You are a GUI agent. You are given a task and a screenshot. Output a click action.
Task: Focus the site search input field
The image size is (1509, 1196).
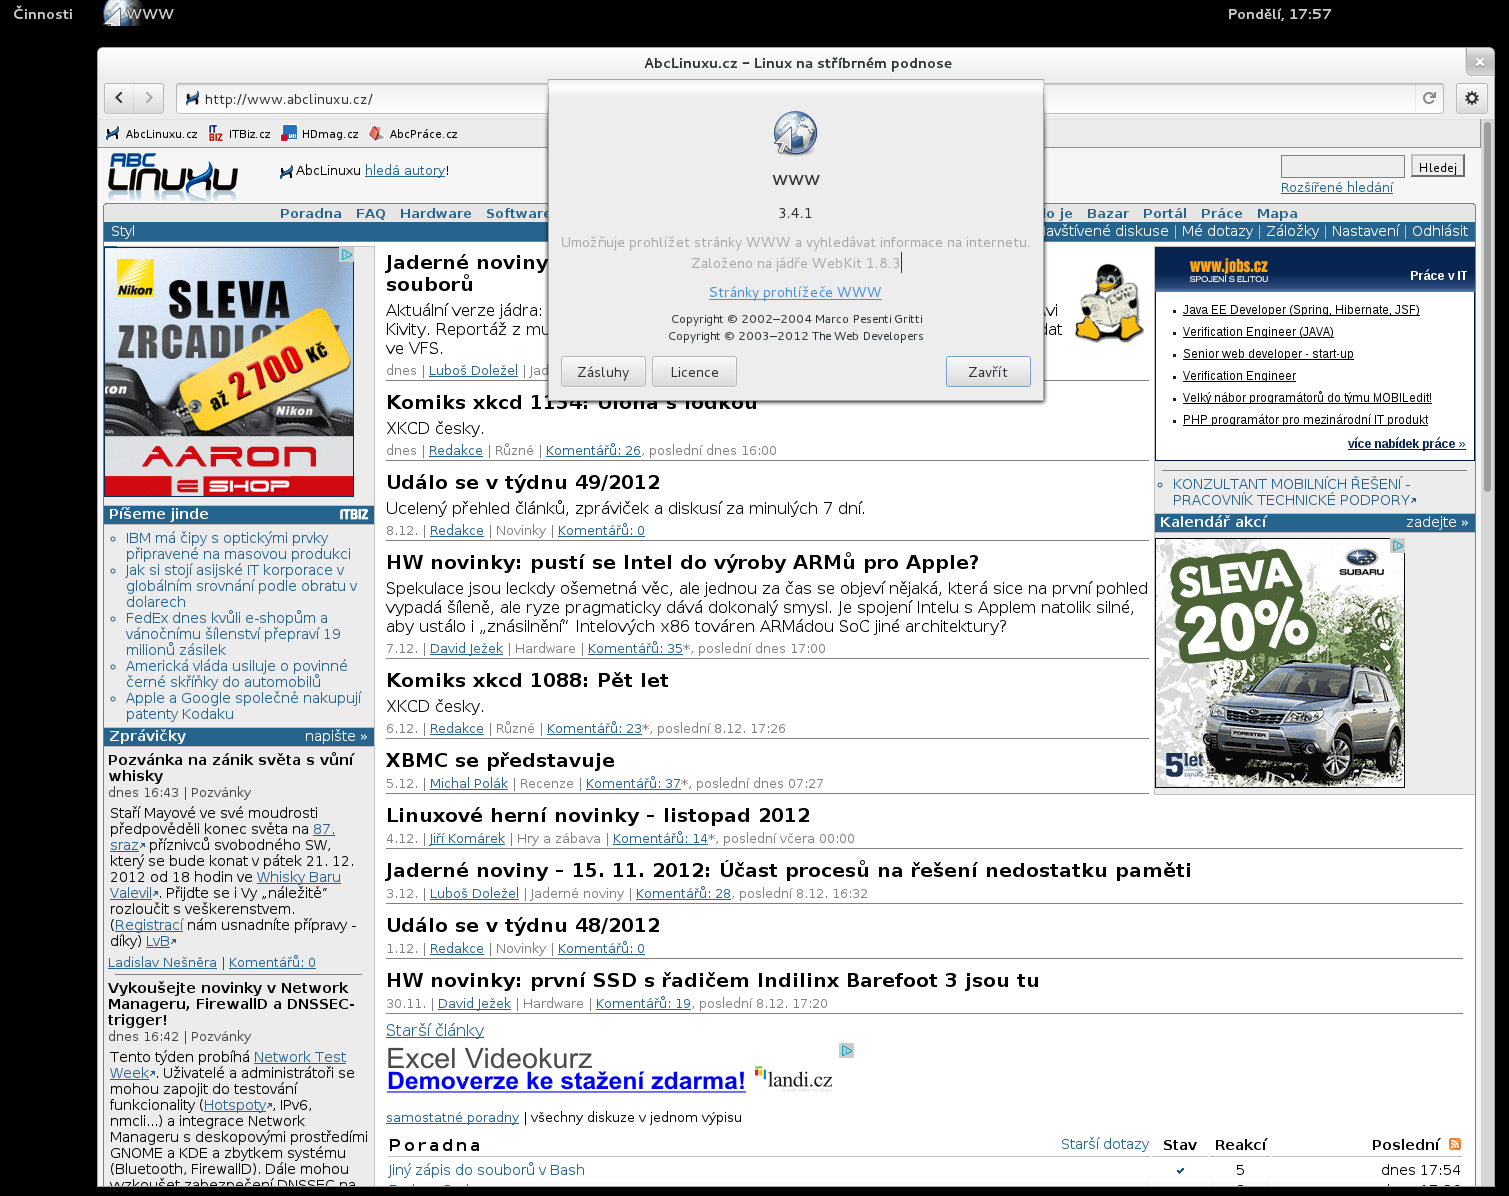tap(1343, 167)
